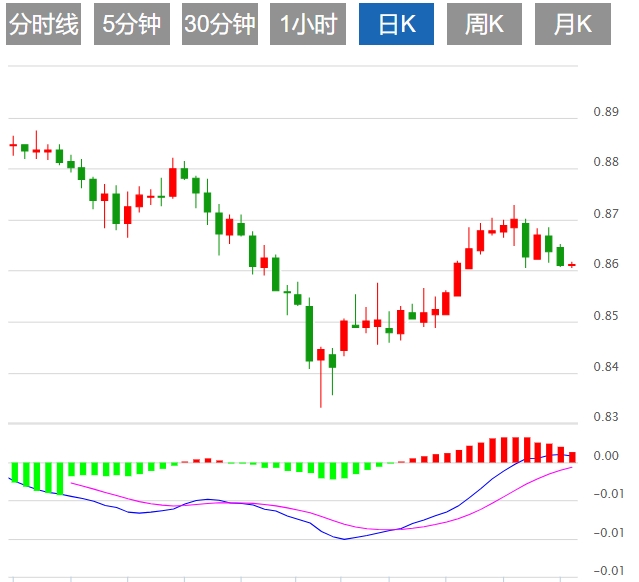Open the 1小时 chart tab
Viewport: 639px width, 582px height.
click(x=308, y=24)
